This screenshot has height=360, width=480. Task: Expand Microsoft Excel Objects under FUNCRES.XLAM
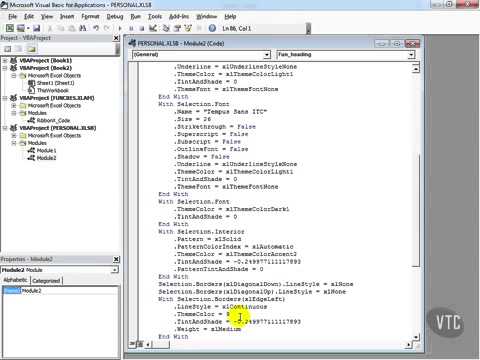click(x=14, y=106)
